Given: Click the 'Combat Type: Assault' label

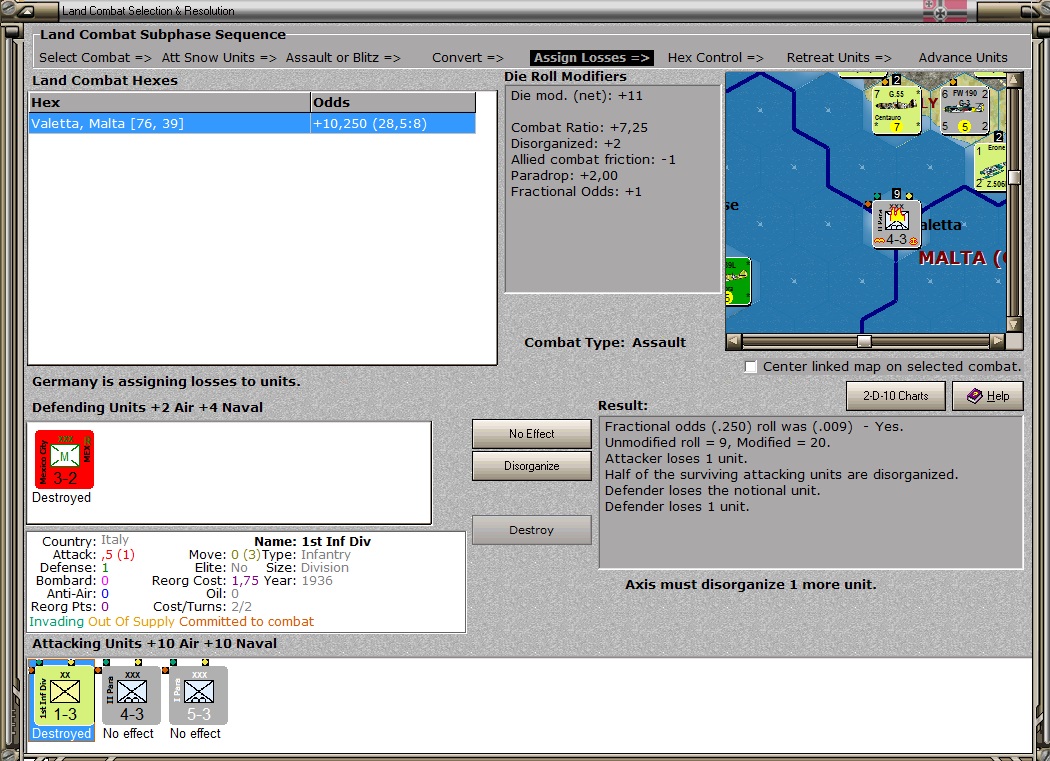Looking at the screenshot, I should 605,342.
